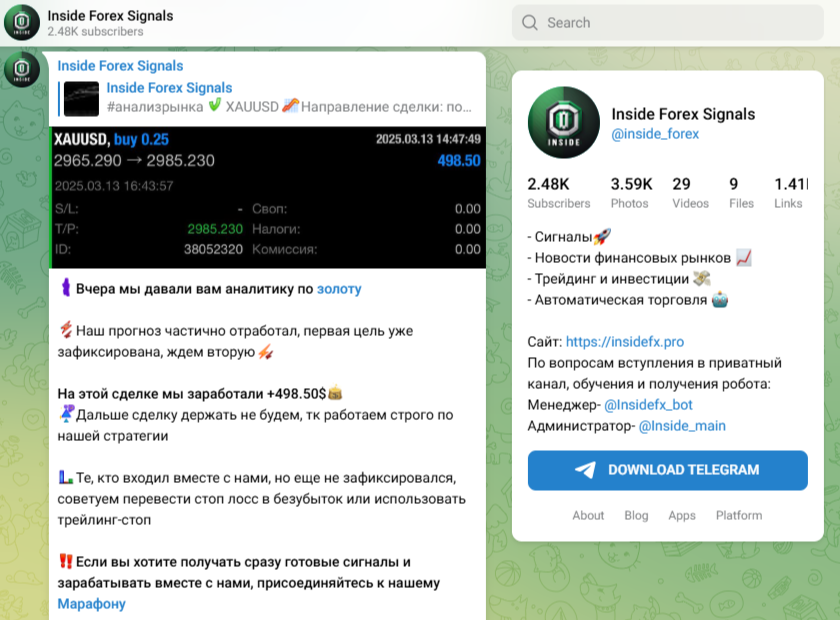
Task: Click 'Автоматическая торговля' description line
Action: [x=628, y=300]
